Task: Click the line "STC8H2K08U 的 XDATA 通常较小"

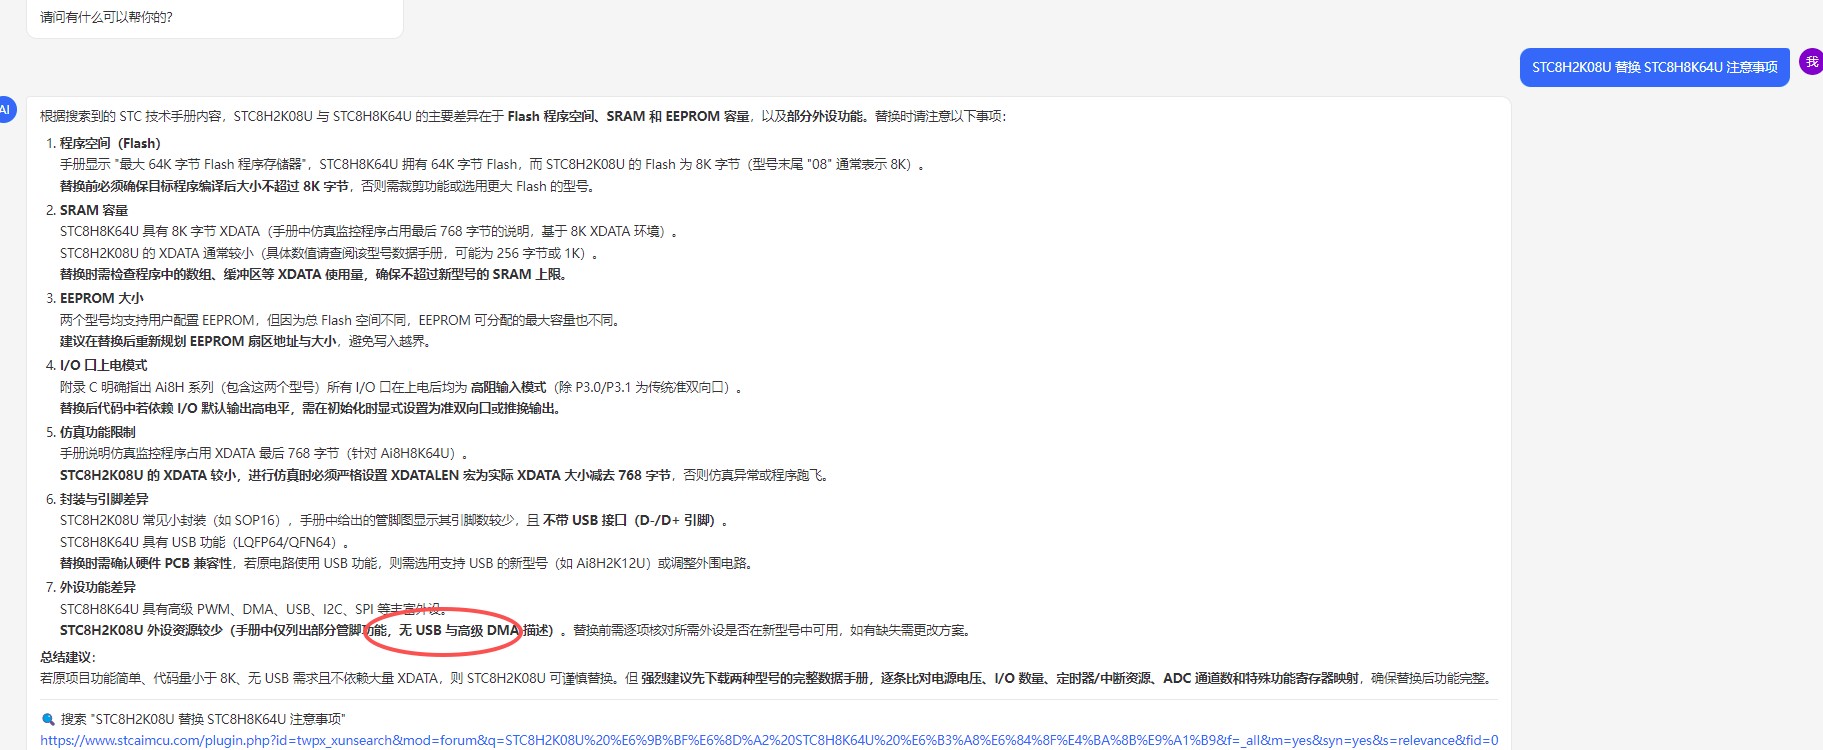Action: click(330, 253)
